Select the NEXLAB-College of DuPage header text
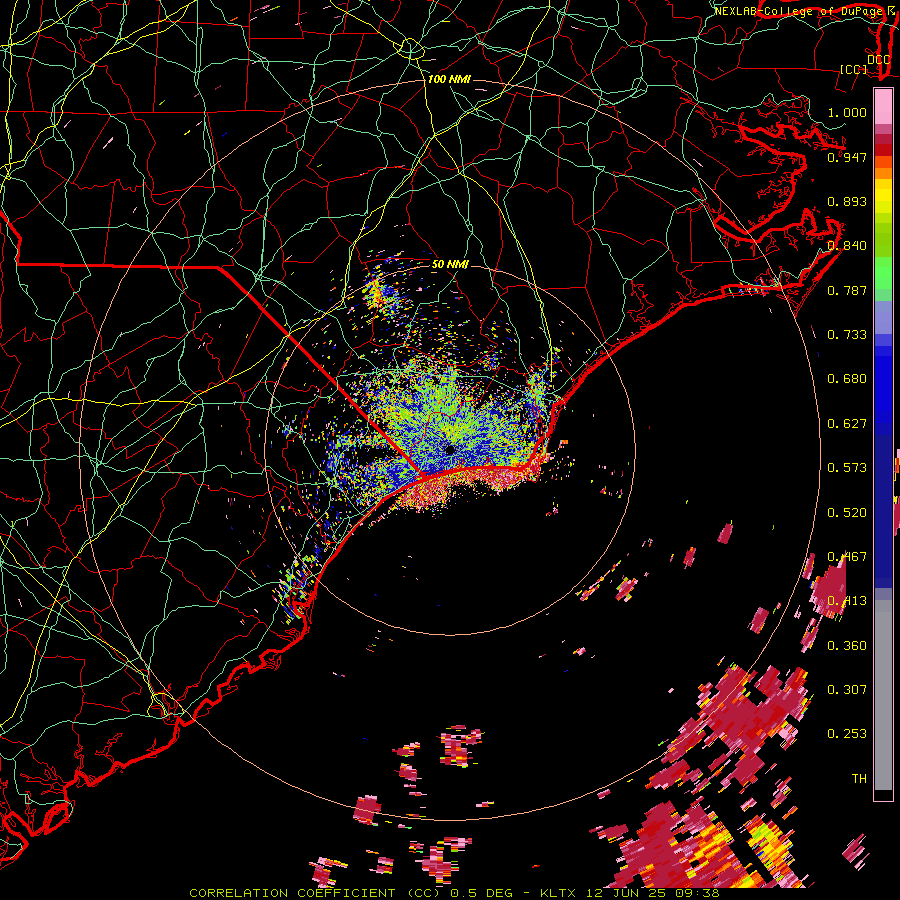This screenshot has height=900, width=900. [798, 11]
